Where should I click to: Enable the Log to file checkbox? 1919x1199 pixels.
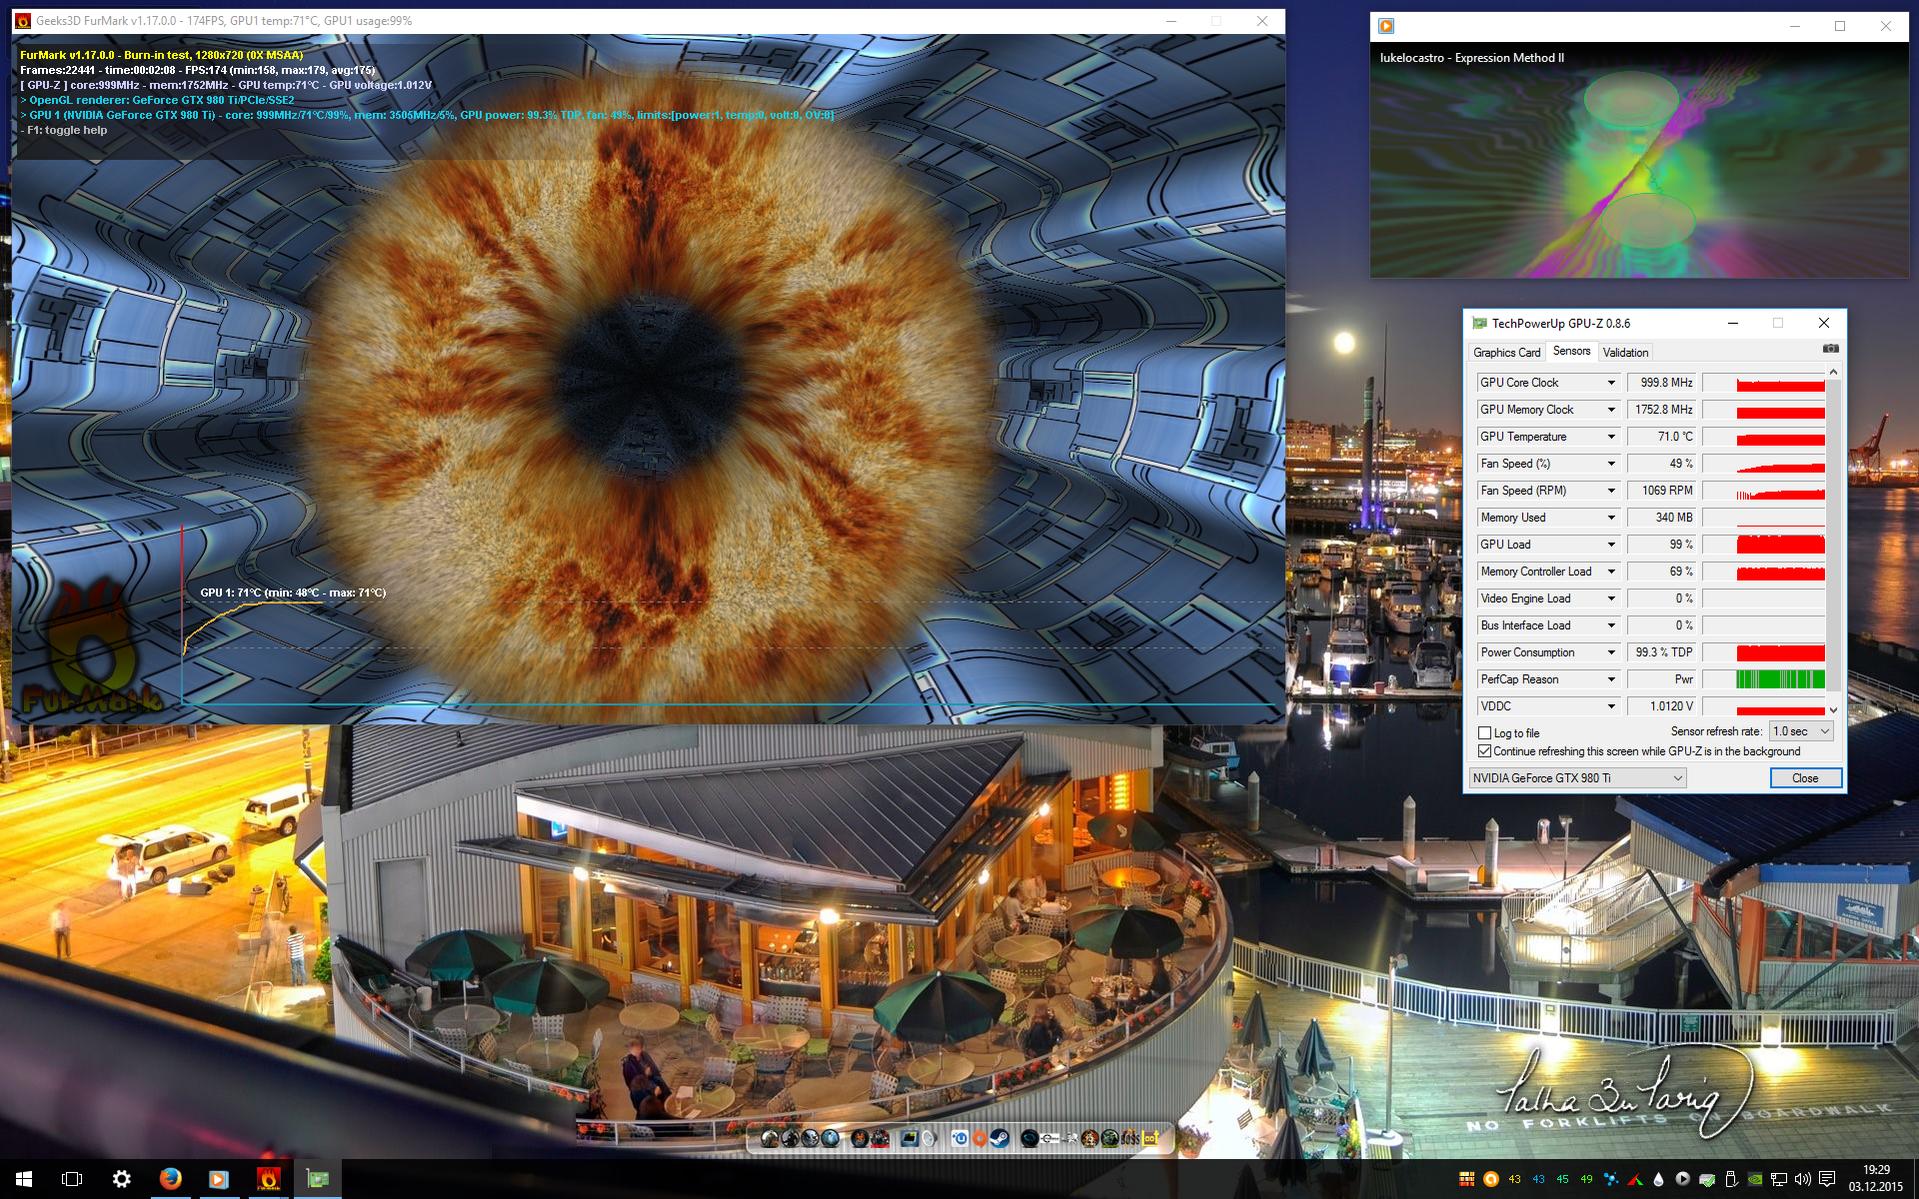[1485, 733]
